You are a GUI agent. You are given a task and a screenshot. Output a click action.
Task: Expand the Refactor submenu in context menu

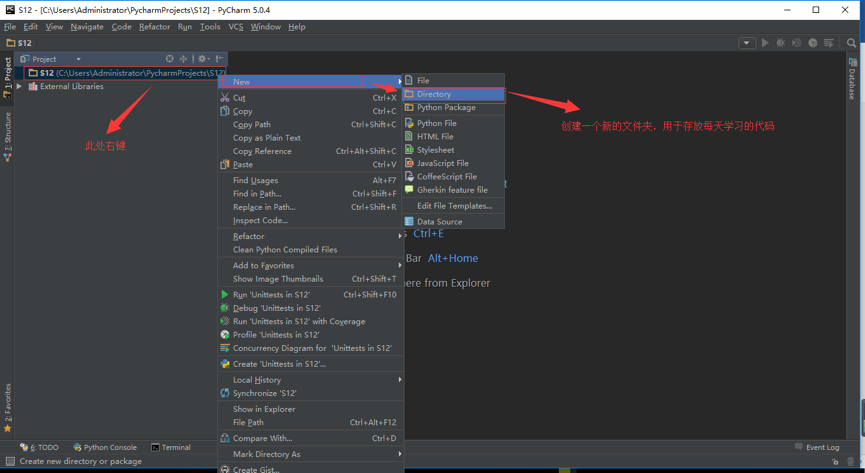coord(311,236)
